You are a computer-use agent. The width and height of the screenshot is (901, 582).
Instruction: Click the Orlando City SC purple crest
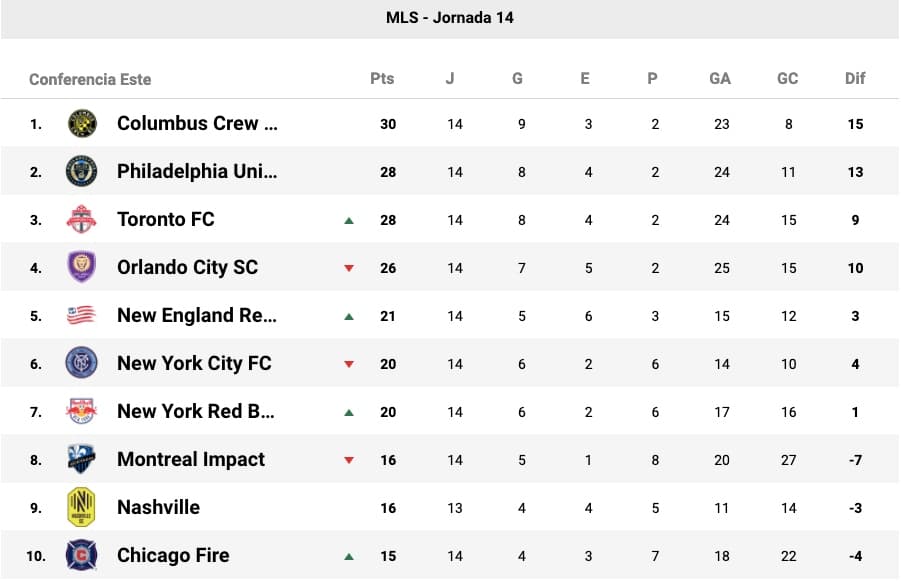pos(82,267)
